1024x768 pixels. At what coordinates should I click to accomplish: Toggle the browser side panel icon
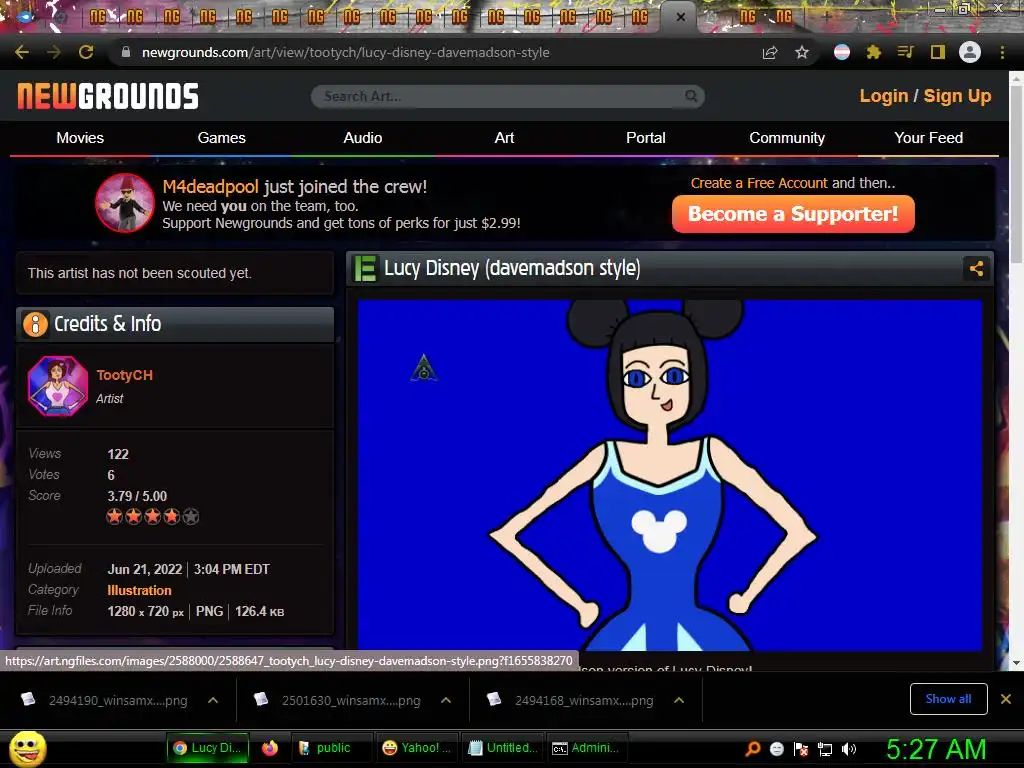pos(938,52)
